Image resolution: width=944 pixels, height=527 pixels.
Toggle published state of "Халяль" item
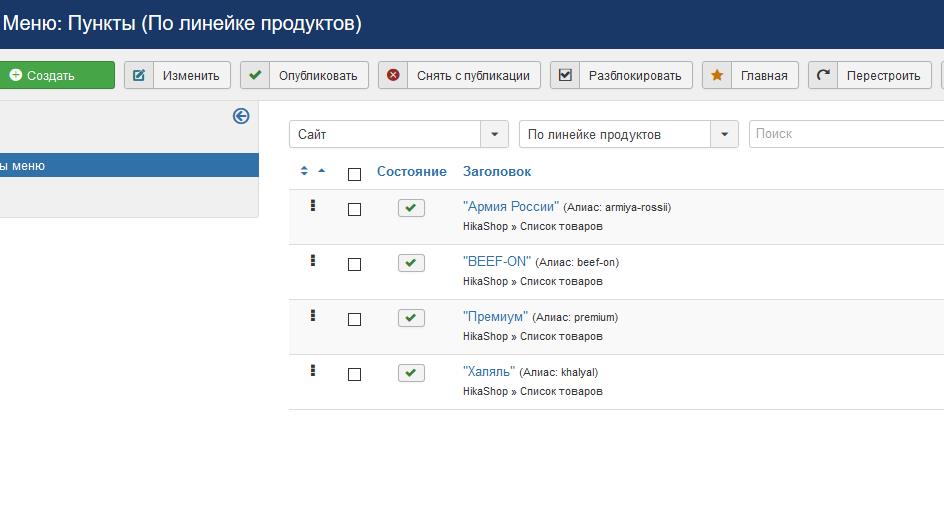411,373
